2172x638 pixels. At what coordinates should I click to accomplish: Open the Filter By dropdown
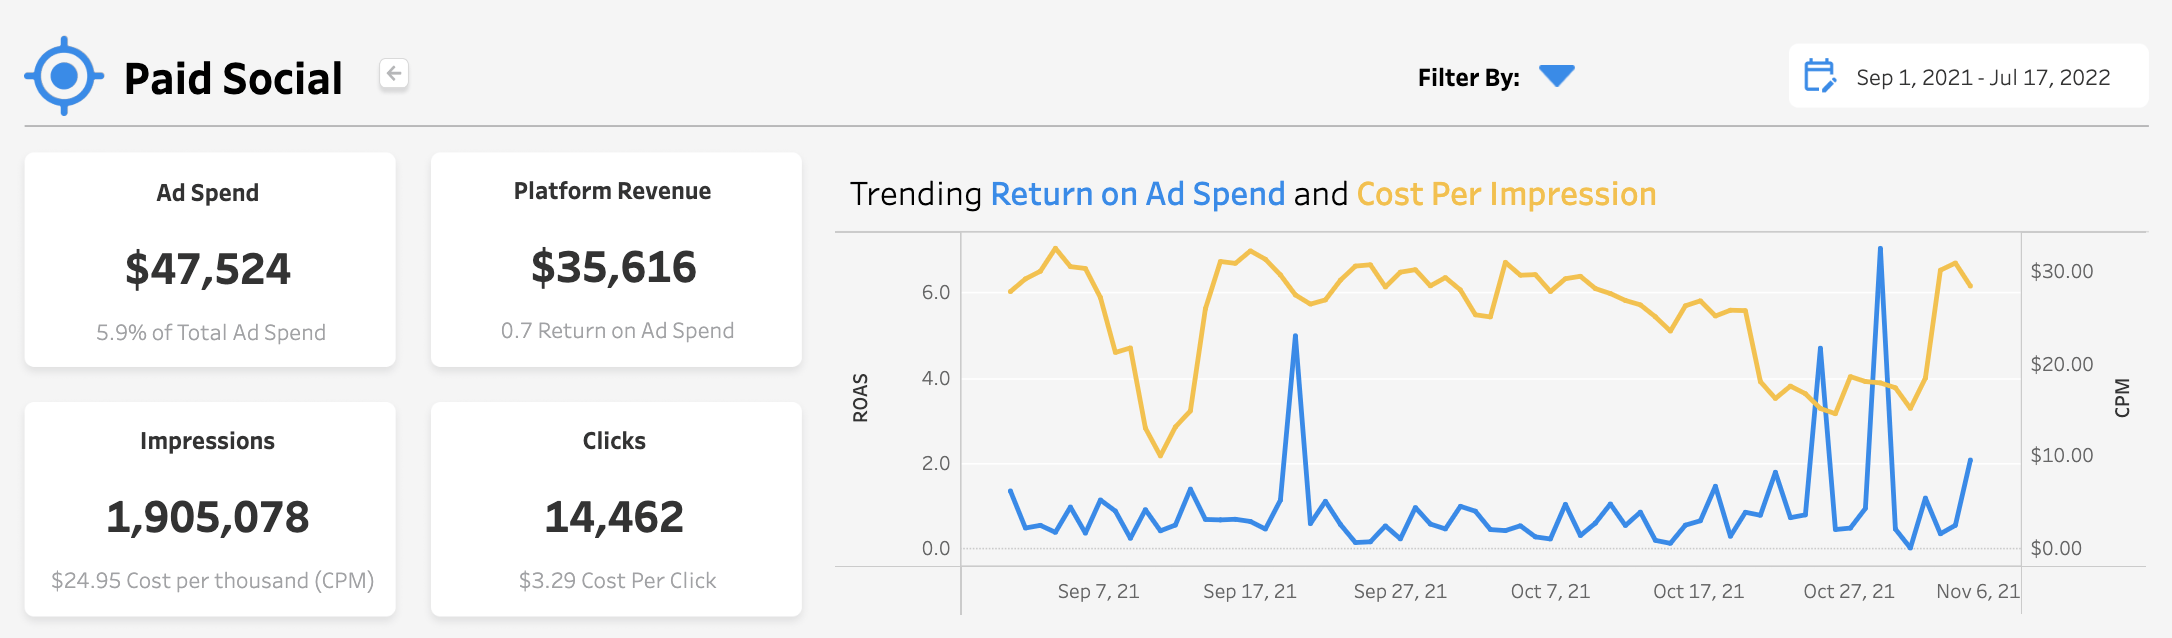pyautogui.click(x=1556, y=75)
